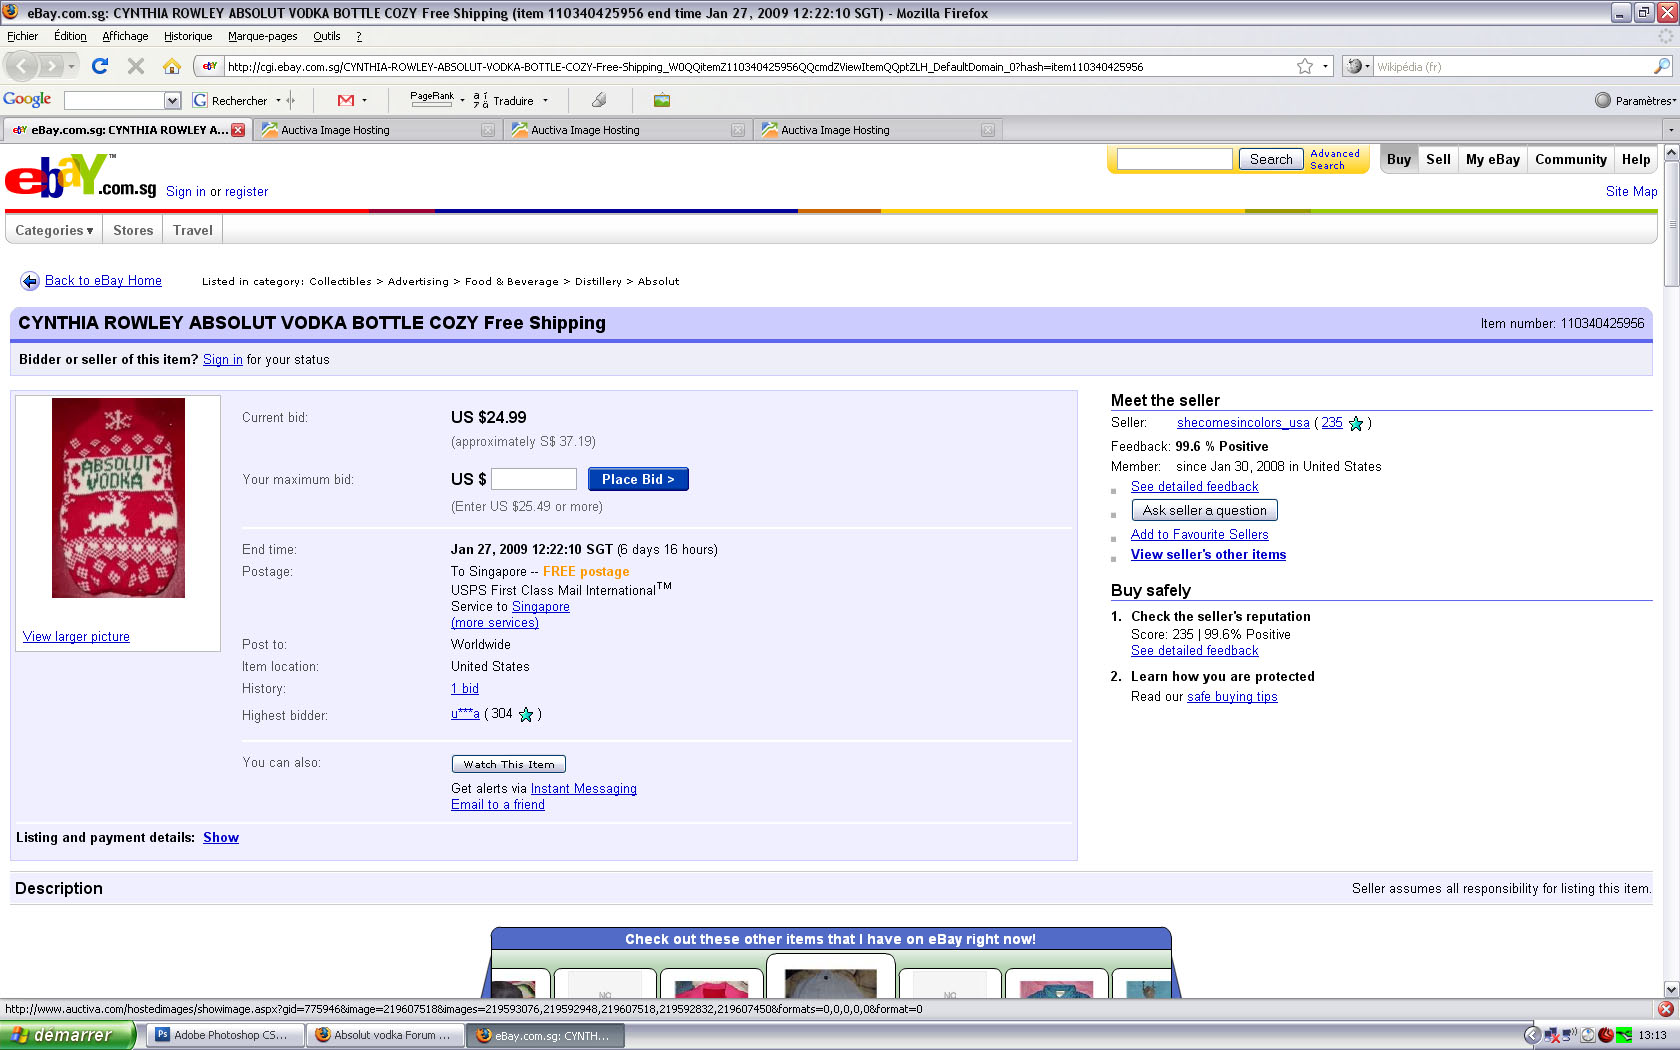Close the first Auctiva Image Hosting tab
This screenshot has width=1680, height=1050.
coord(488,130)
